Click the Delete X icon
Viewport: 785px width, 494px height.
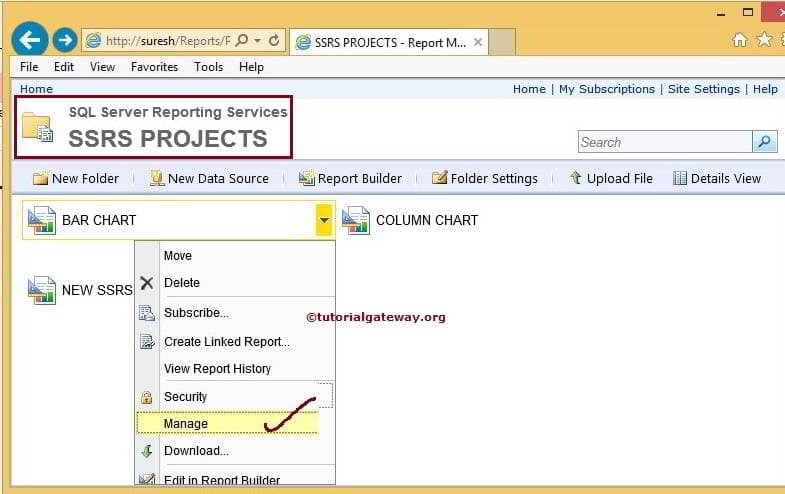coord(147,283)
